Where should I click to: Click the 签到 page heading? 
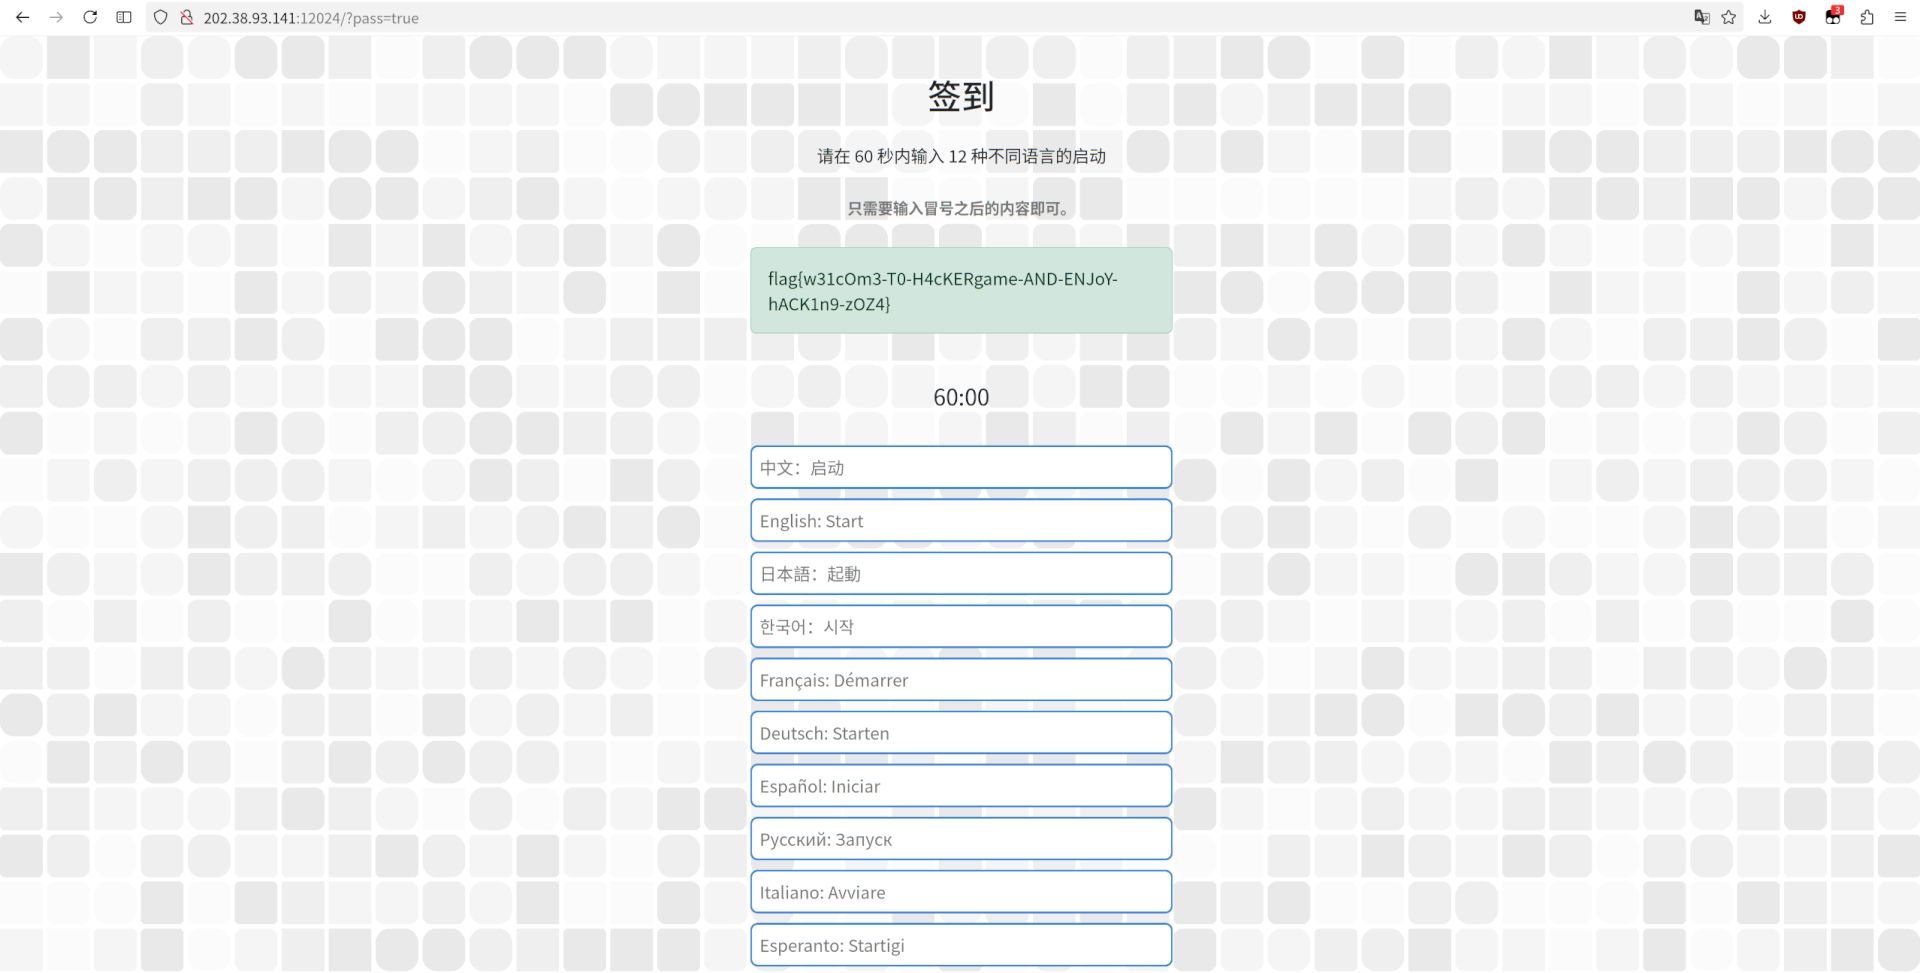click(x=961, y=96)
